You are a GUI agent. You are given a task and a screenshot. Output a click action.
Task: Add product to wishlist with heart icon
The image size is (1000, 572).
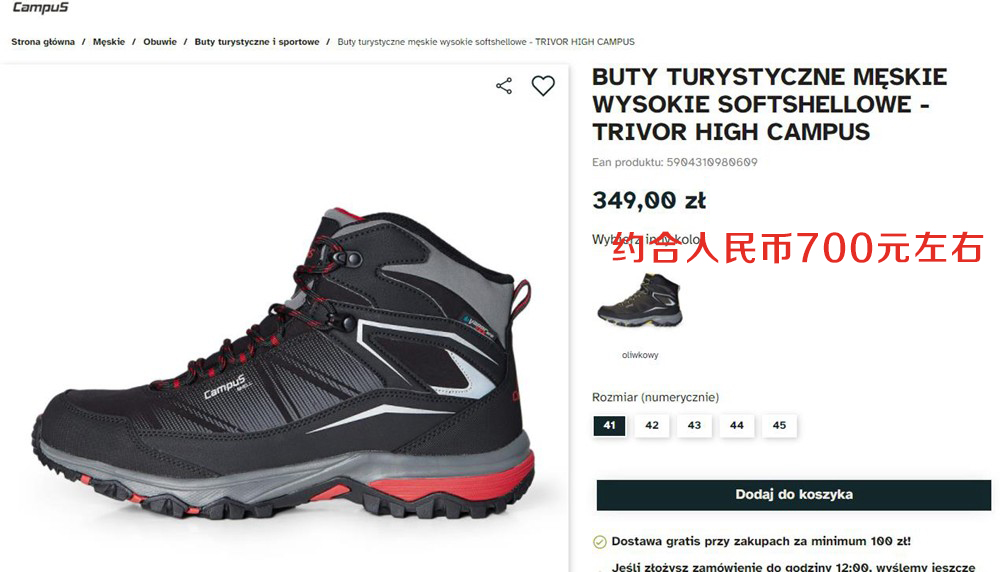coord(543,85)
